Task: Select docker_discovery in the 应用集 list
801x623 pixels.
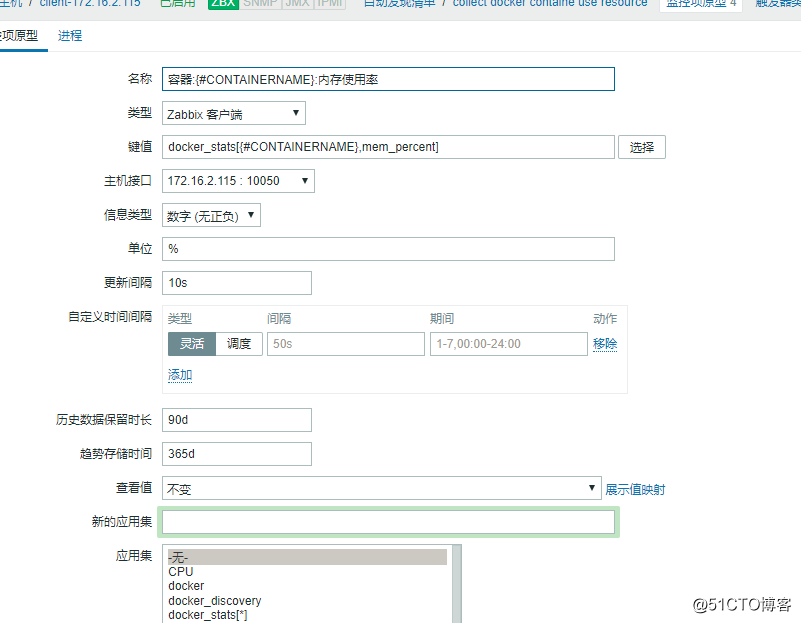Action: [x=307, y=601]
